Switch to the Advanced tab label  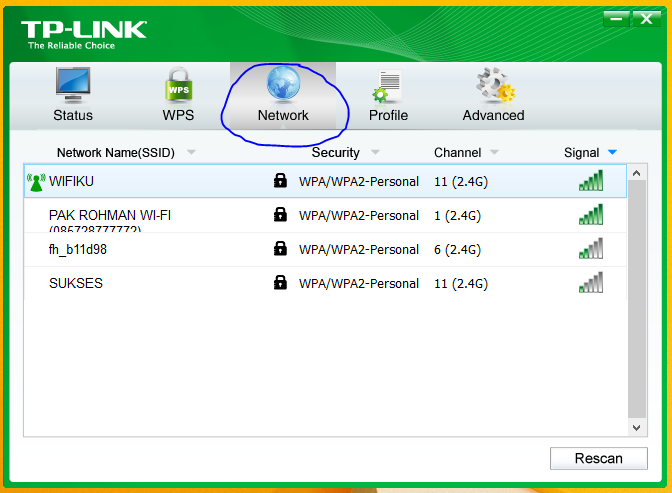[493, 115]
